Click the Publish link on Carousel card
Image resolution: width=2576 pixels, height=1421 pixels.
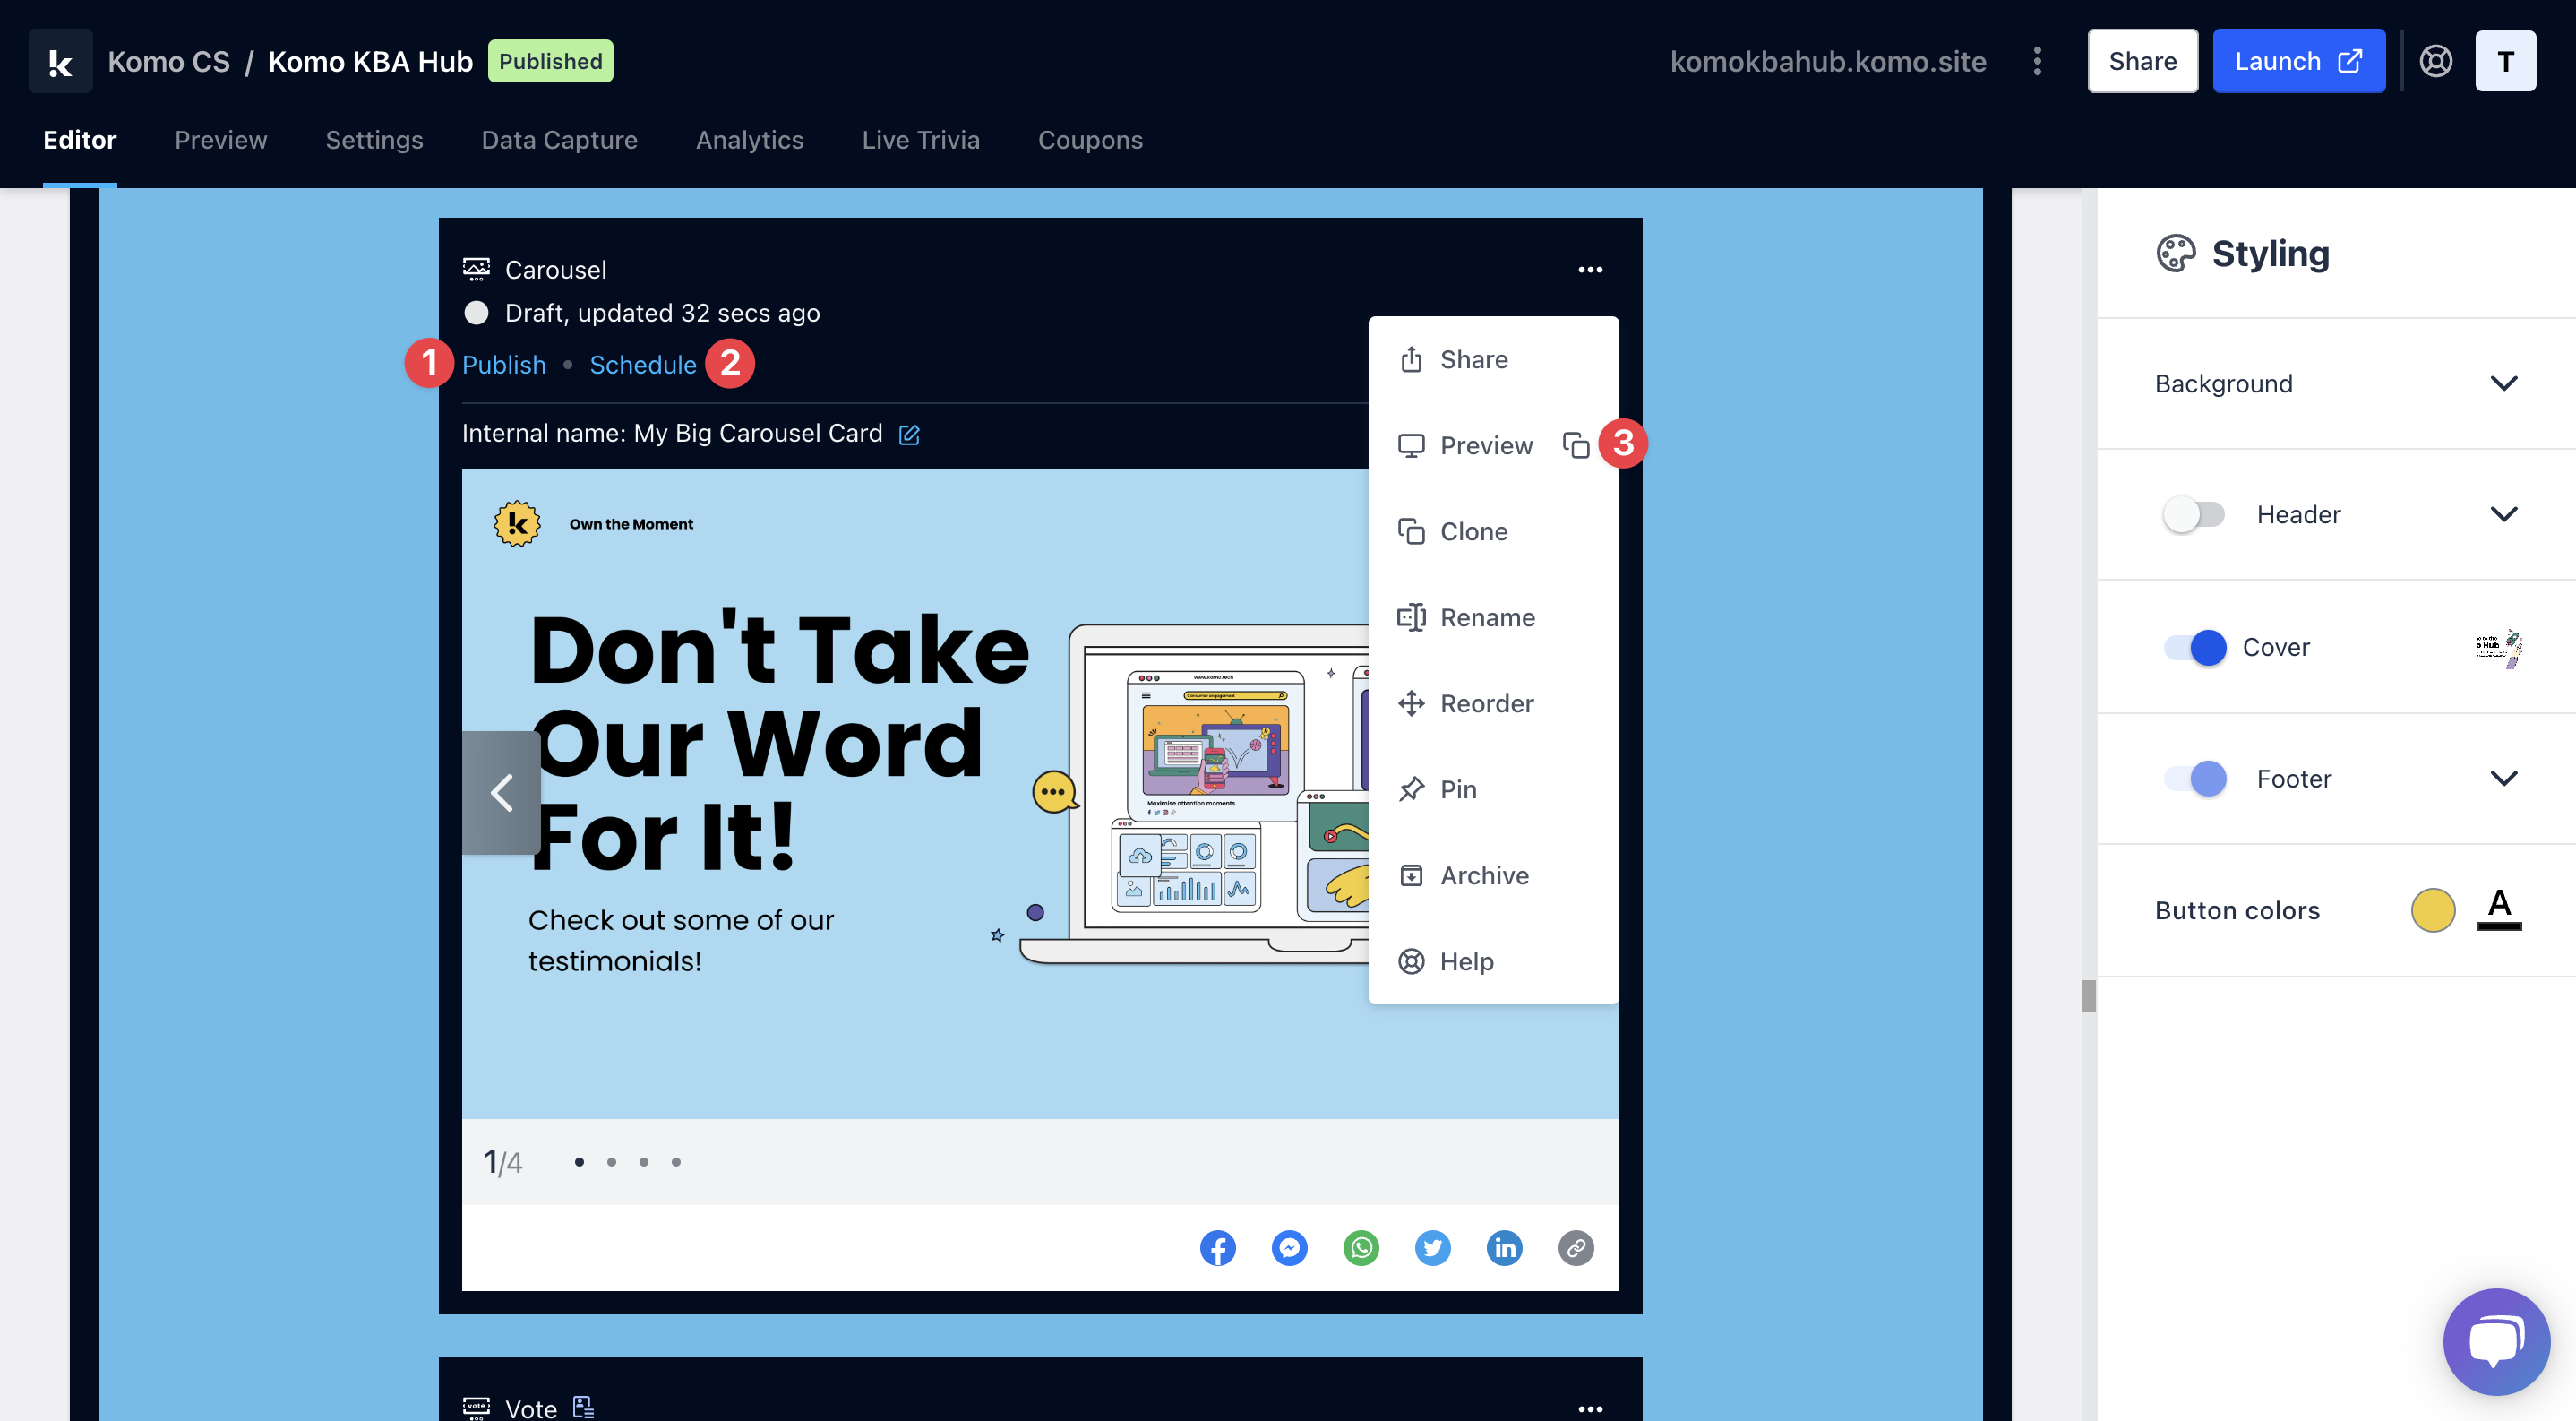click(503, 365)
